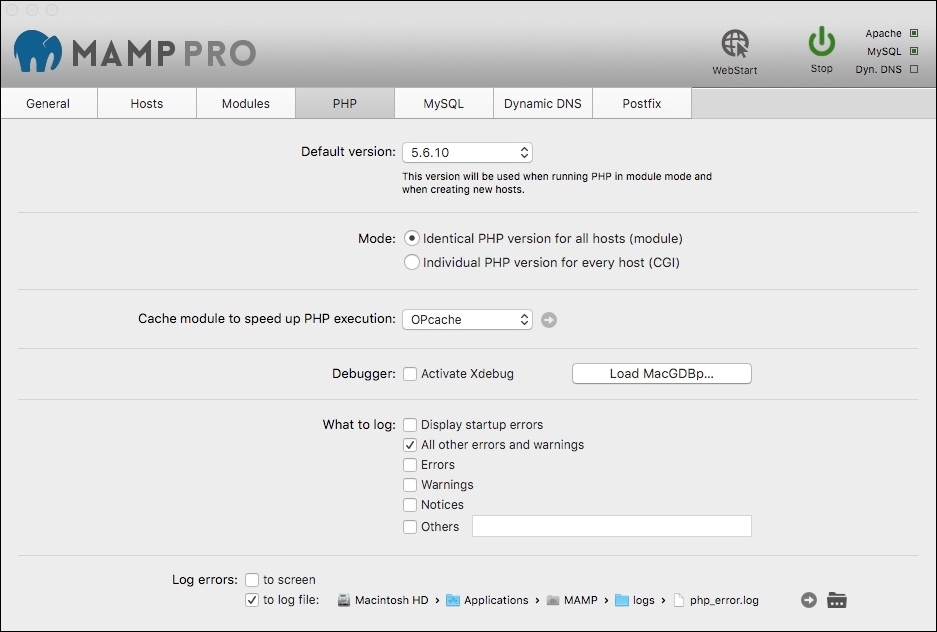Click the WebStart label under globe
937x632 pixels.
click(x=735, y=70)
